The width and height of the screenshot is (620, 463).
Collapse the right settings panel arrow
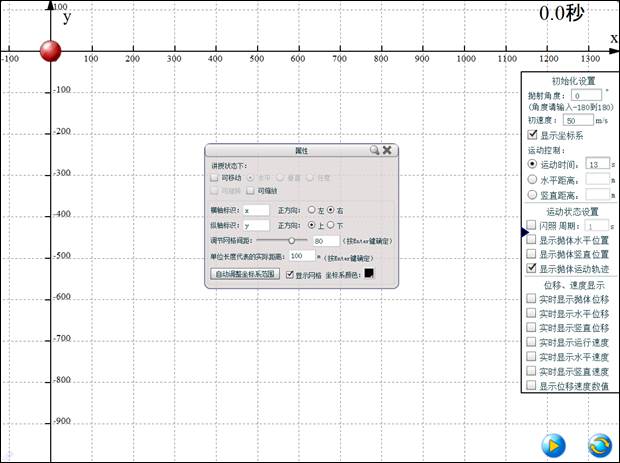523,232
